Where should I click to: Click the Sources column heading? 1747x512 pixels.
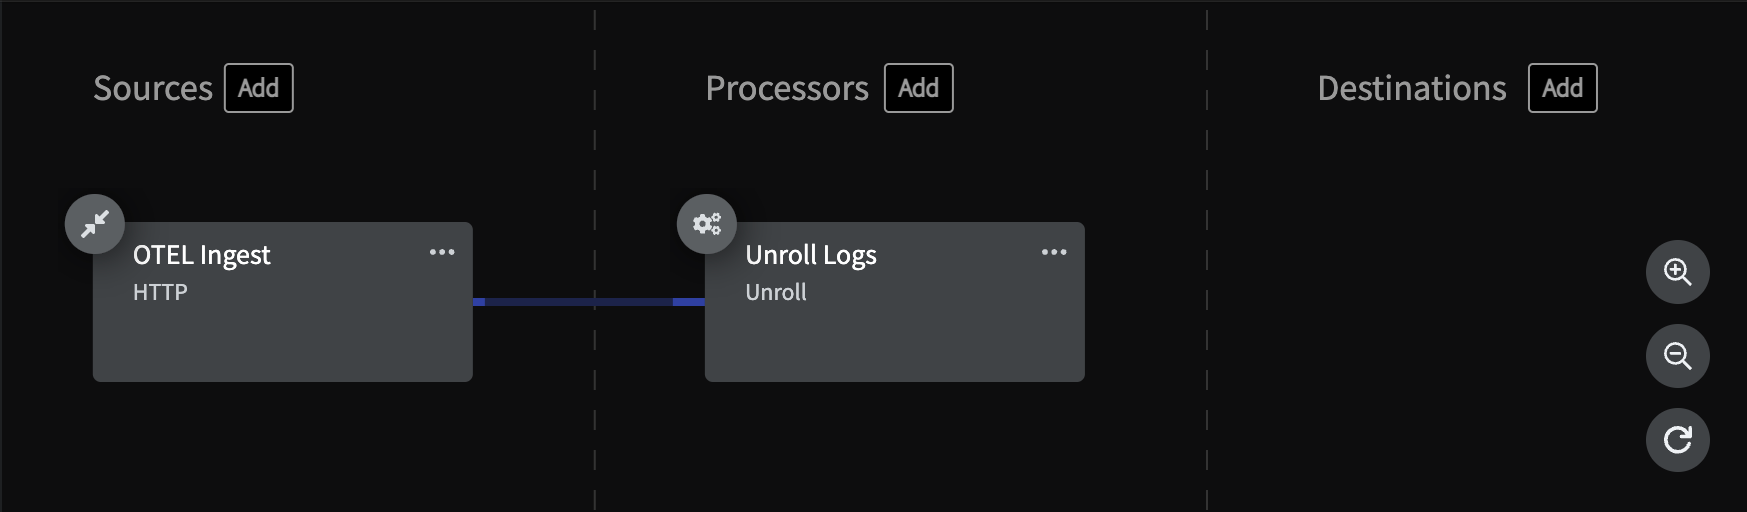point(153,88)
